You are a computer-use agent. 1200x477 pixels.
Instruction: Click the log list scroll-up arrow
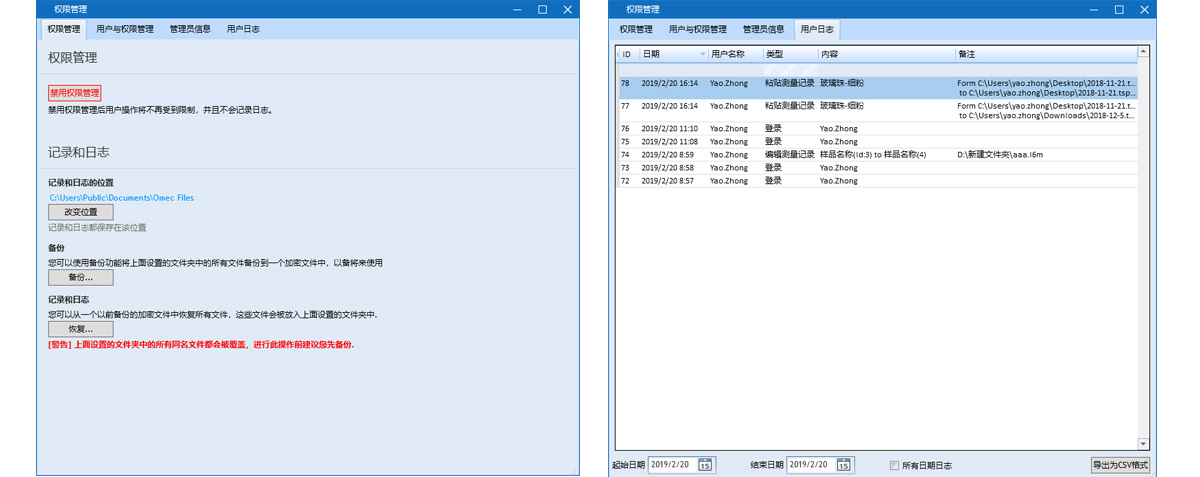[x=1143, y=53]
